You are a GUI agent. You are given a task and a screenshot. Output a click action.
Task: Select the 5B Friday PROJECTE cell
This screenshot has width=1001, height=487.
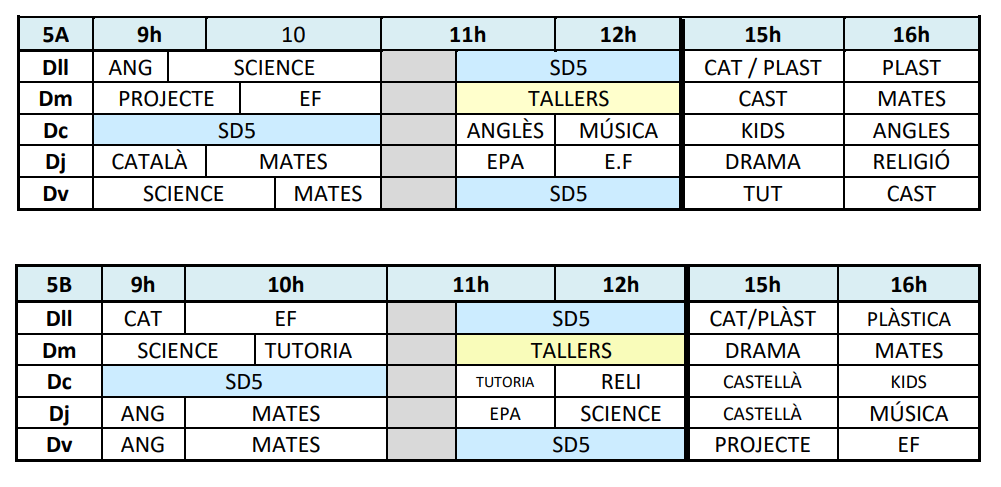pyautogui.click(x=762, y=444)
